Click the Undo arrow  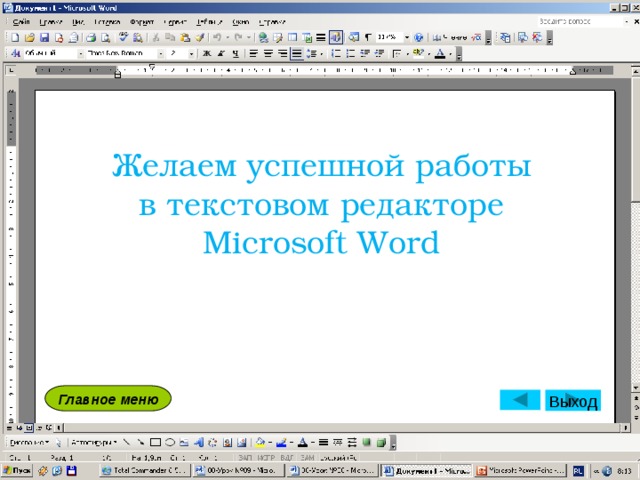(x=217, y=38)
